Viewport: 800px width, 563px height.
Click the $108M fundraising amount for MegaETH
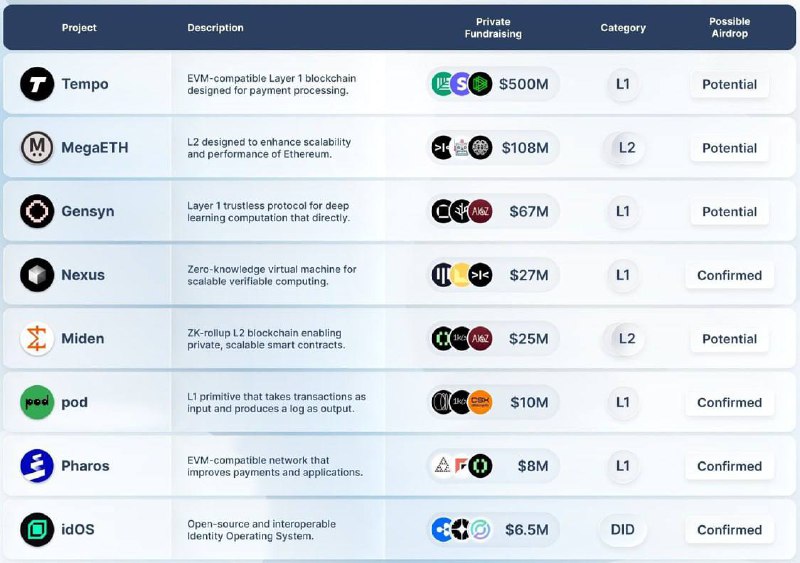point(525,148)
